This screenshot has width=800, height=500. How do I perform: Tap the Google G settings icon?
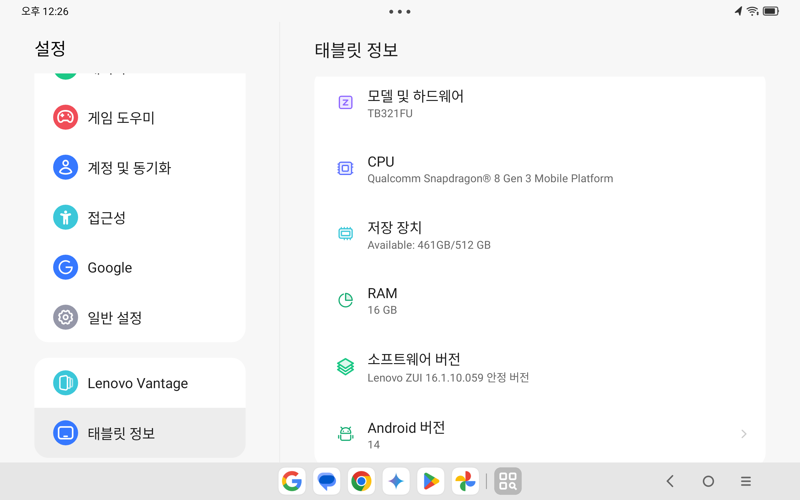click(65, 267)
